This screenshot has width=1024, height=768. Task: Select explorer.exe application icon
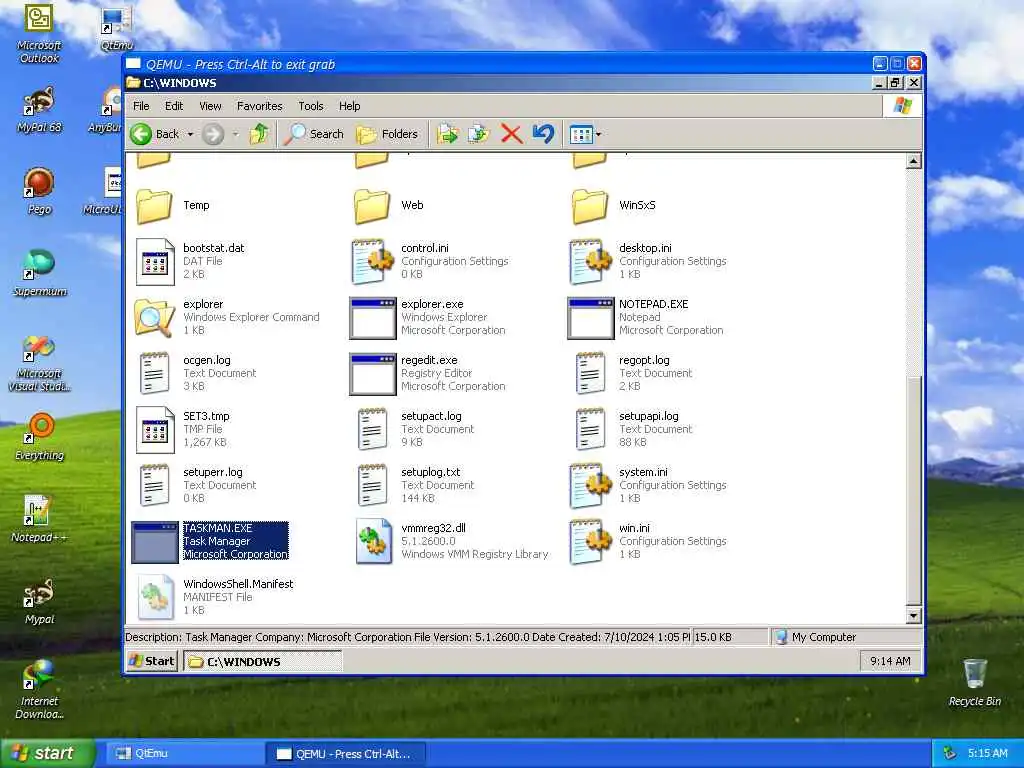(x=372, y=318)
